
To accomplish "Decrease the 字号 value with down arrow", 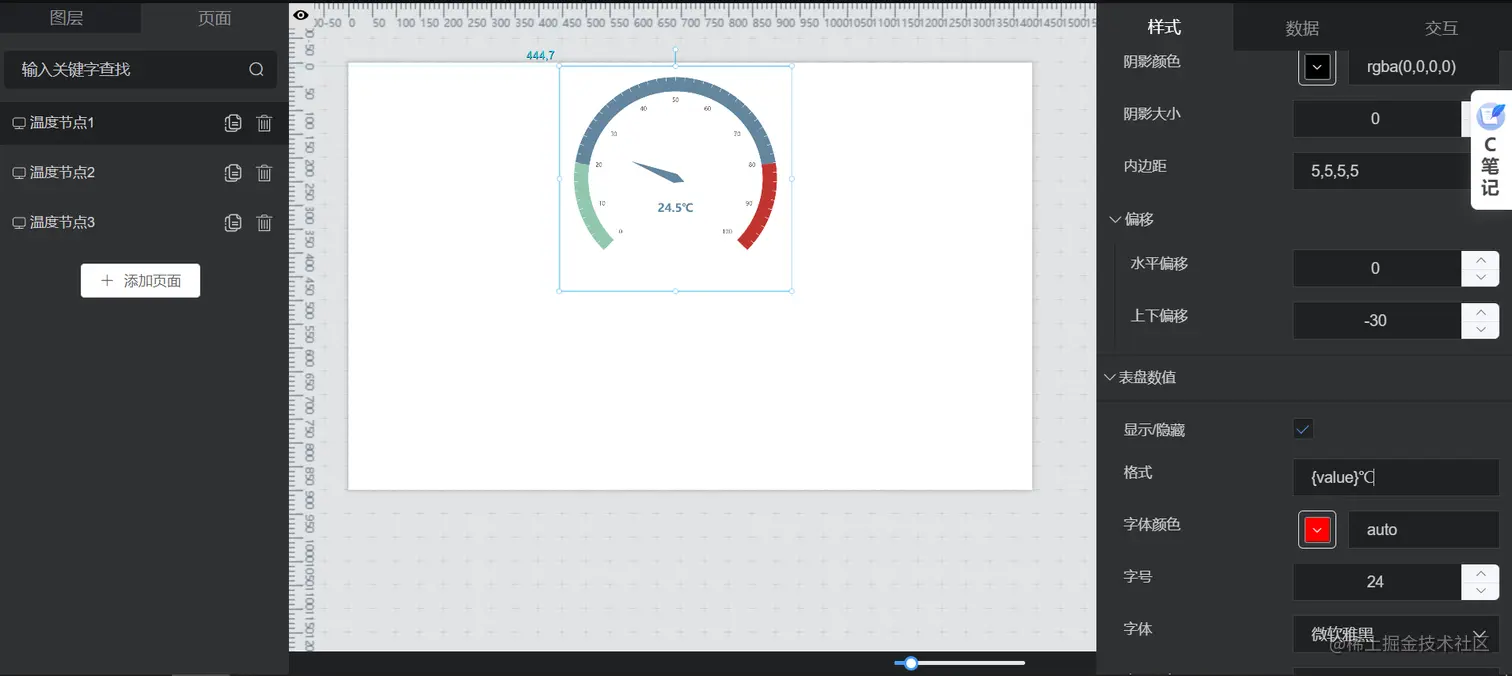I will [x=1480, y=590].
